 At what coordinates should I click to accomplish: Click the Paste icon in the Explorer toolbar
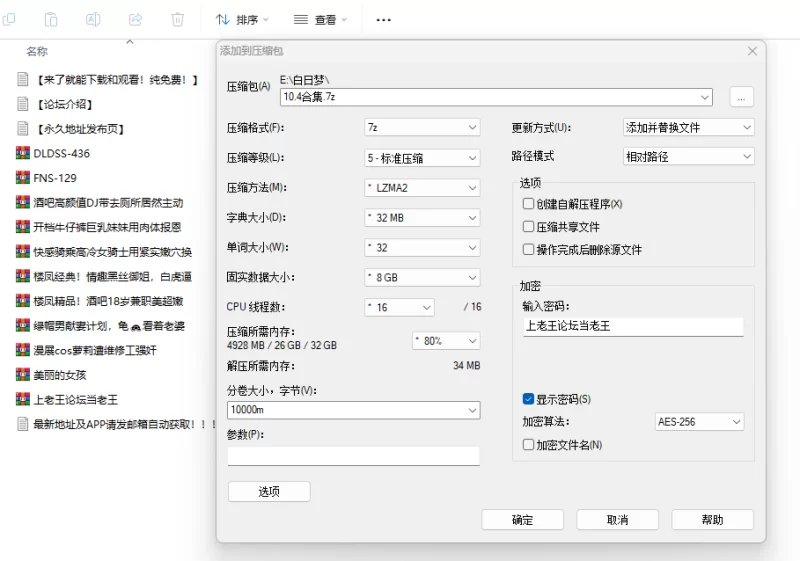pyautogui.click(x=50, y=19)
